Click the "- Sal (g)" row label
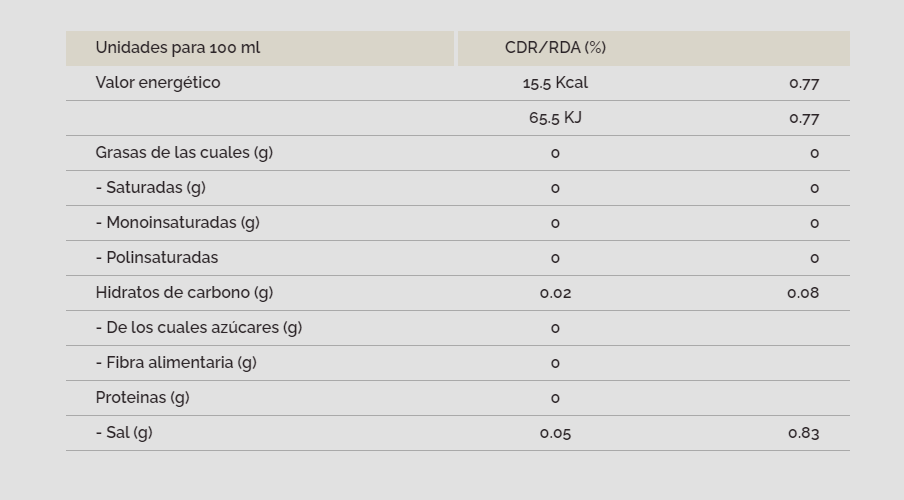 click(x=124, y=433)
